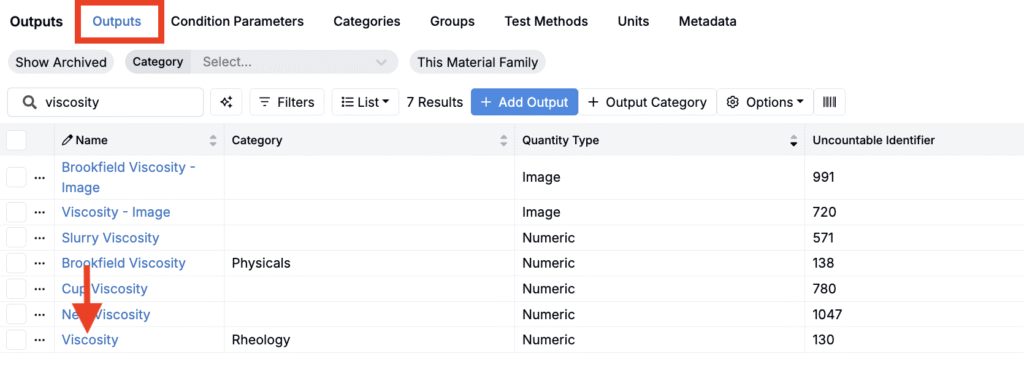Click the identifier value 1047
Screen dimensions: 1024x372
(x=827, y=315)
